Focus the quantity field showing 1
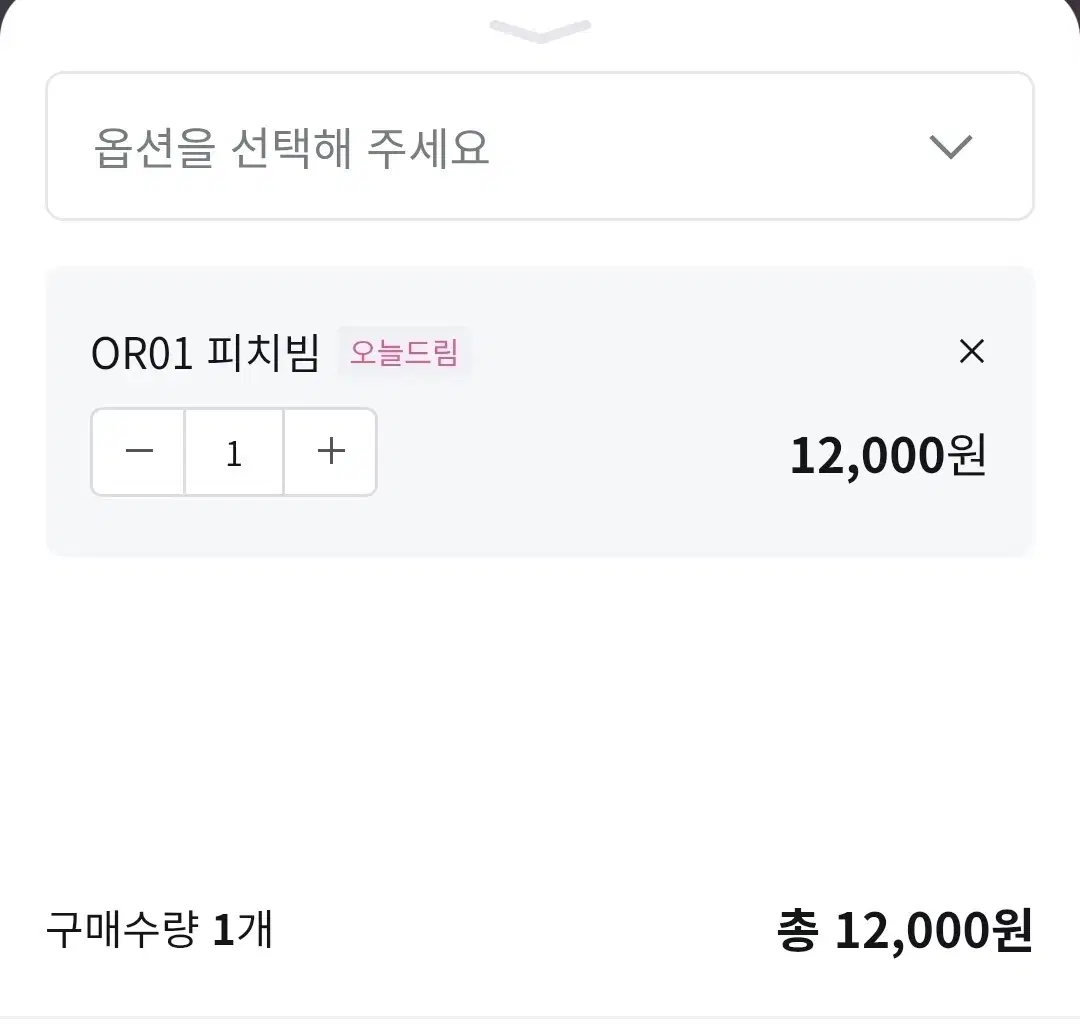1080x1036 pixels. (x=234, y=452)
